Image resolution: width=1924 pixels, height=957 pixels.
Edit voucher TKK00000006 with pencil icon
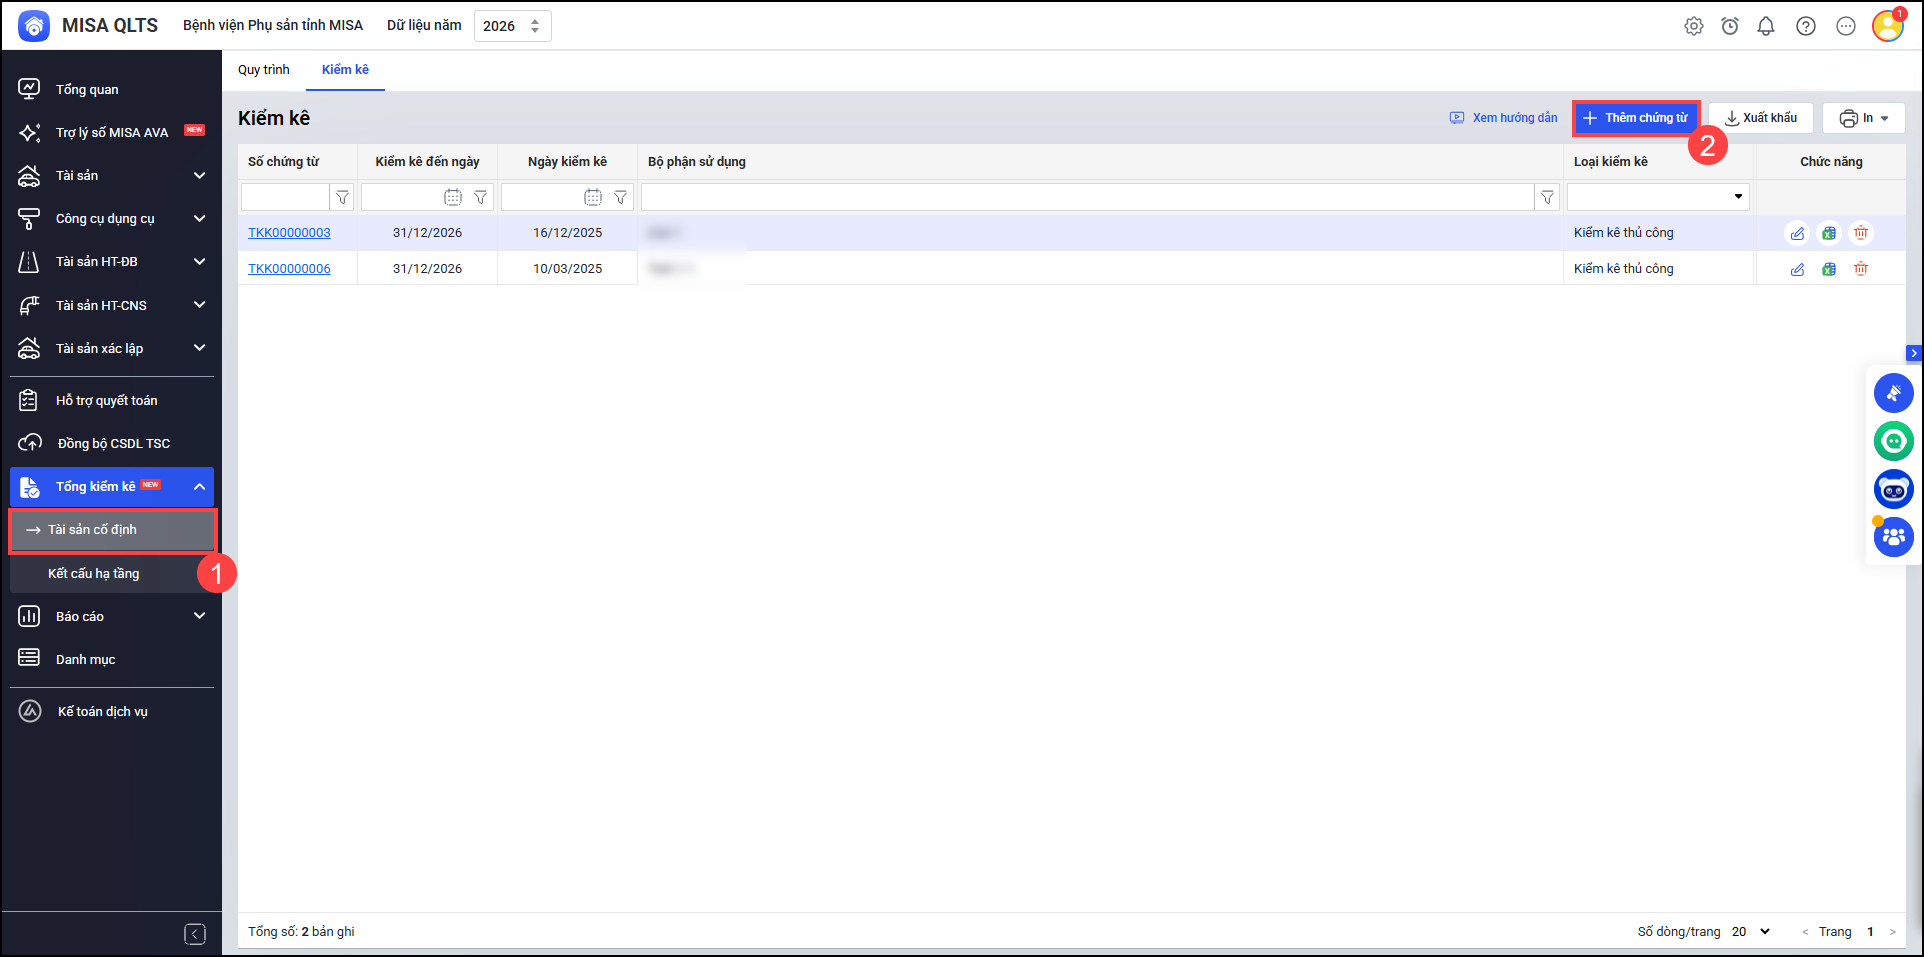click(1797, 269)
